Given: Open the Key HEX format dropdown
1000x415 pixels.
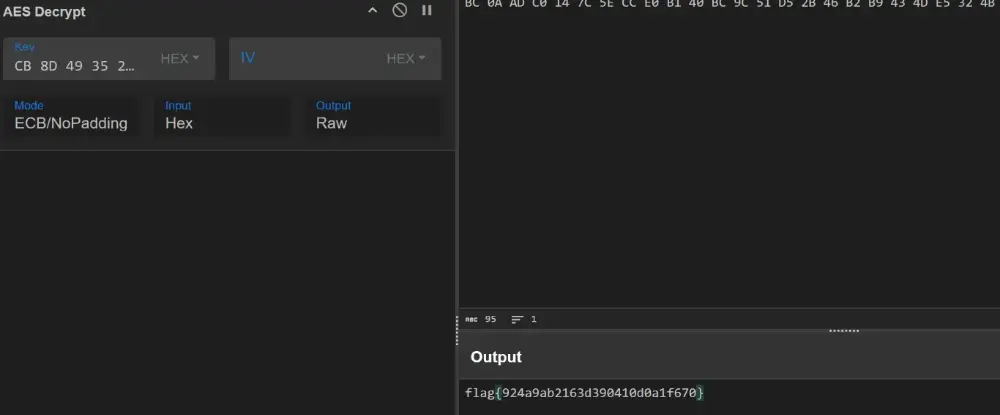Looking at the screenshot, I should coord(181,59).
